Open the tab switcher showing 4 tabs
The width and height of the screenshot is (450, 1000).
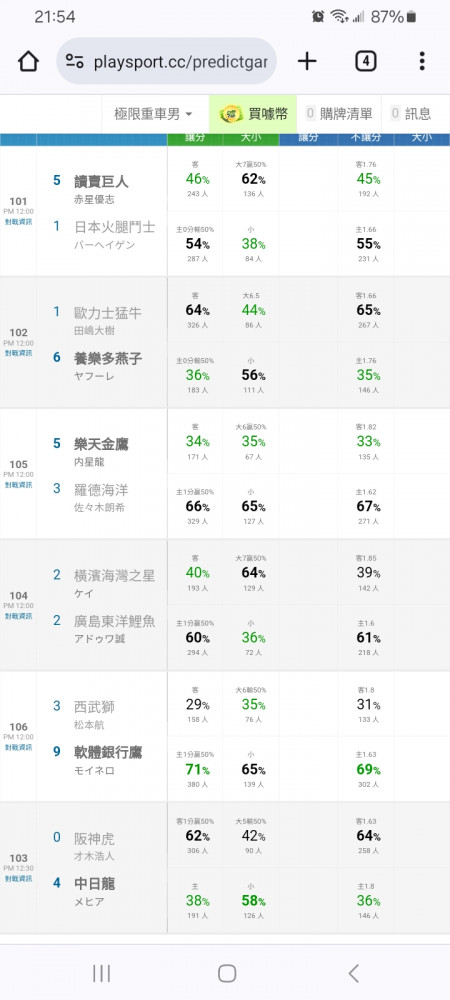365,61
